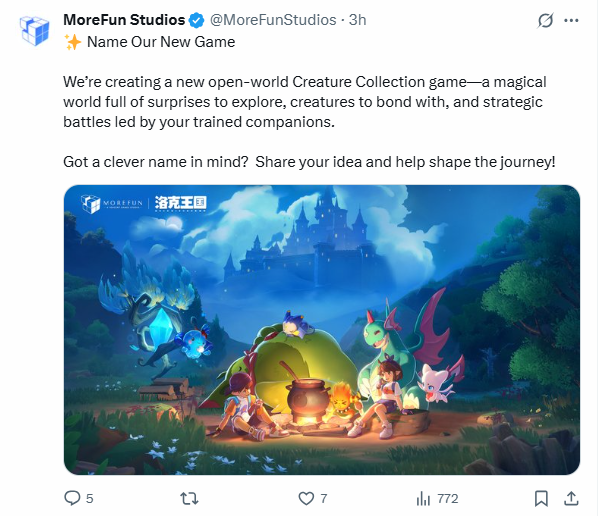This screenshot has width=598, height=516.
Task: Click the Name Our New Game headline text
Action: coord(161,42)
